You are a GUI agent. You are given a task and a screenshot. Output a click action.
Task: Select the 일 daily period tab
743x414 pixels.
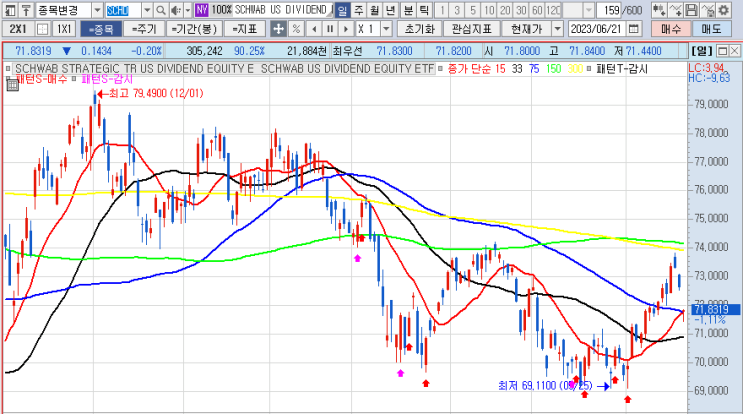[342, 10]
